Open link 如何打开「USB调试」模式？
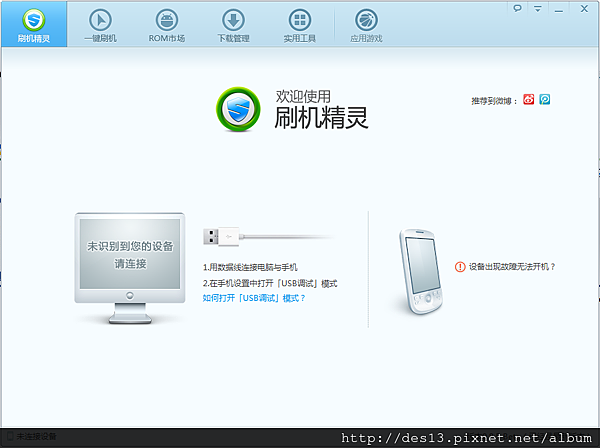Screen dimensions: 600x448 point(254,298)
